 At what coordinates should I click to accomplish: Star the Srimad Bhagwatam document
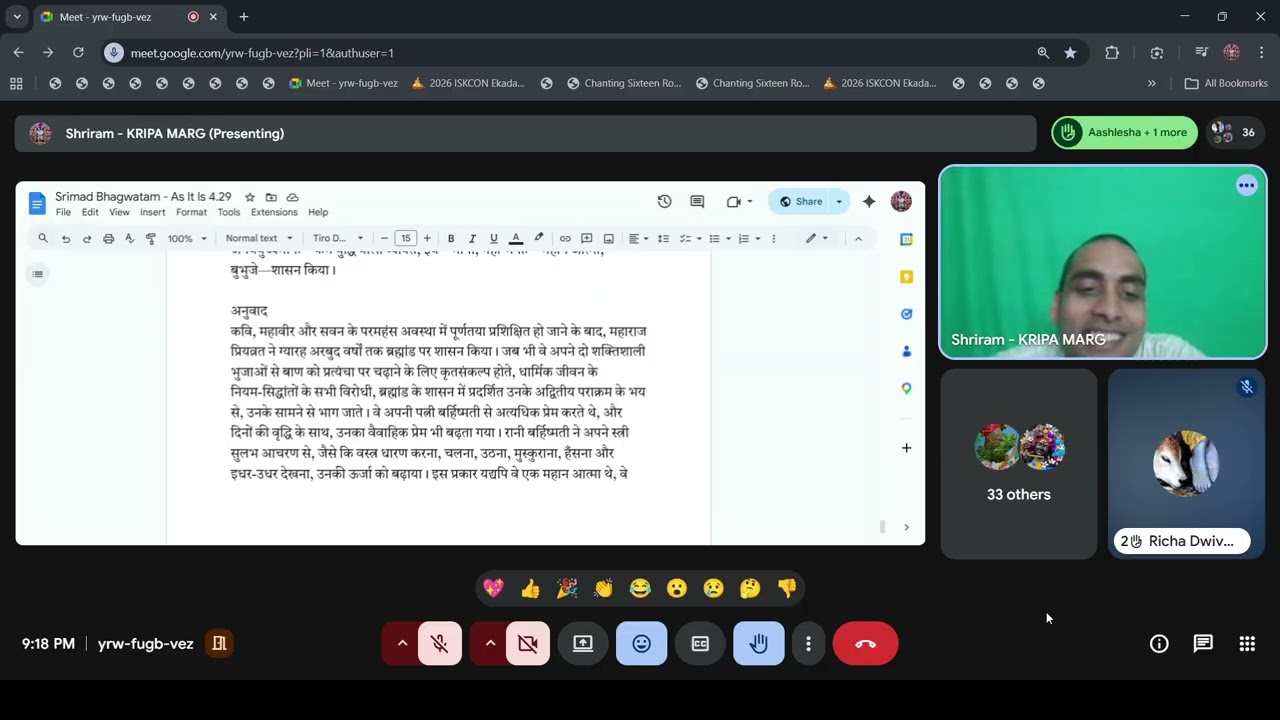tap(250, 197)
